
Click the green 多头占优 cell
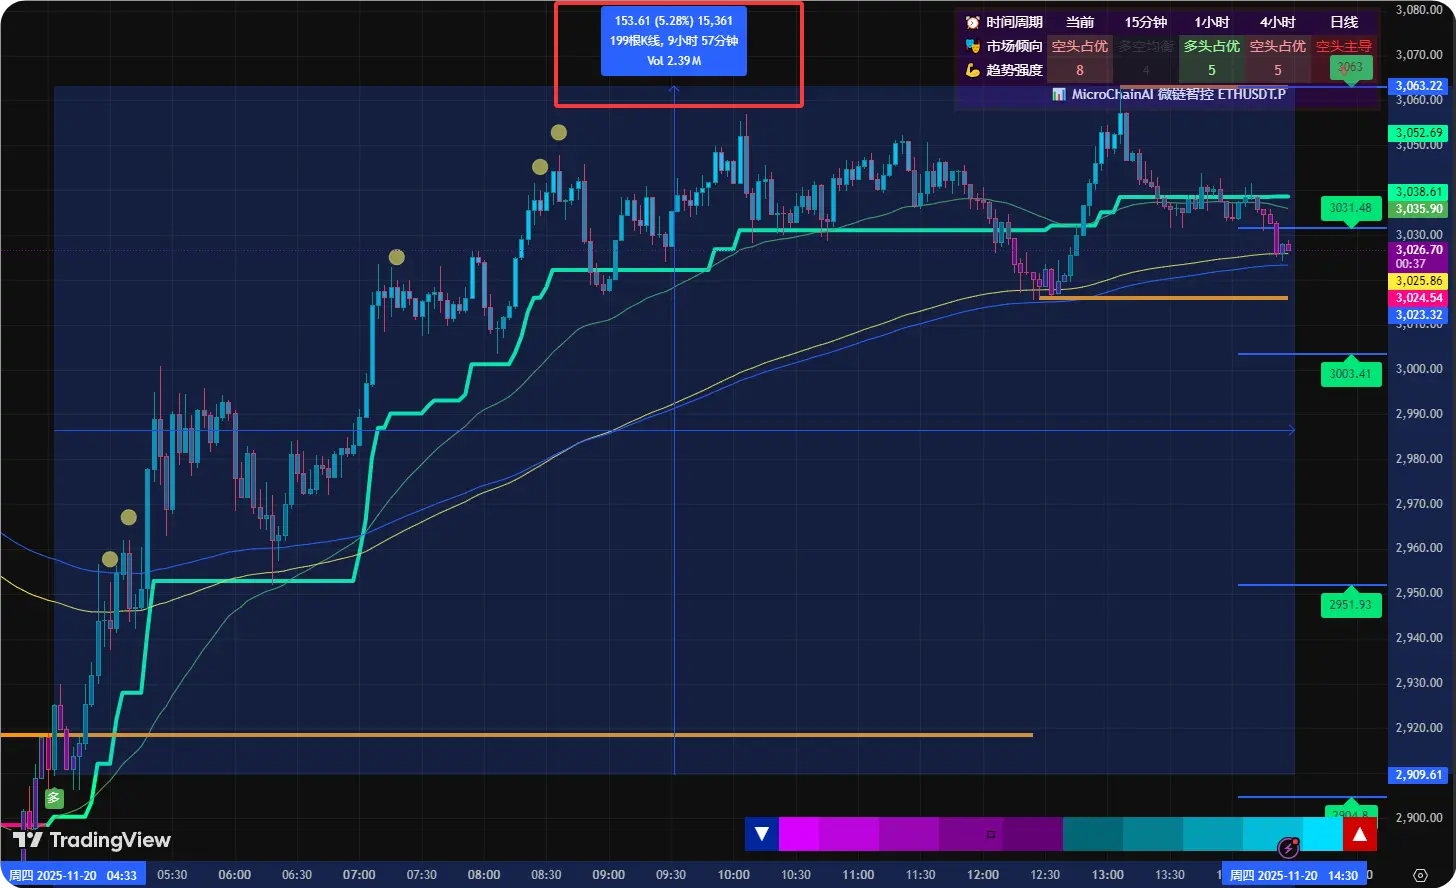(x=1212, y=46)
